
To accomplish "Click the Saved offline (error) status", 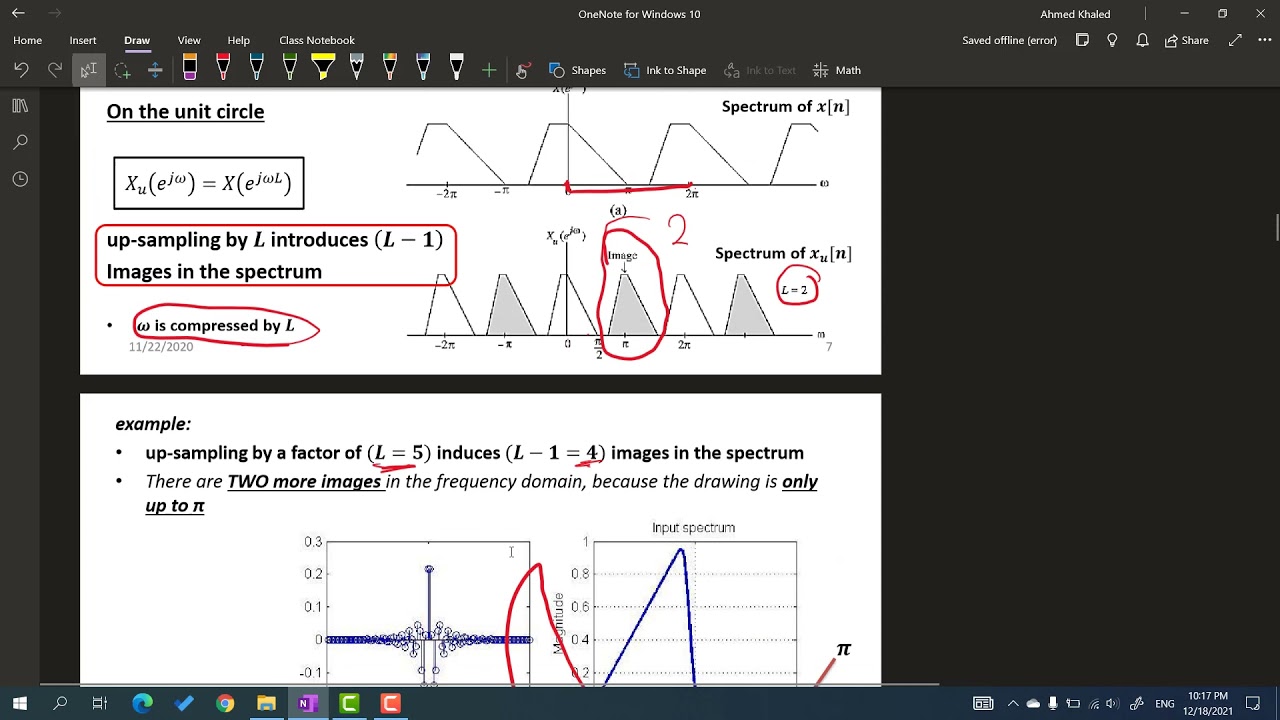I will coord(1009,40).
